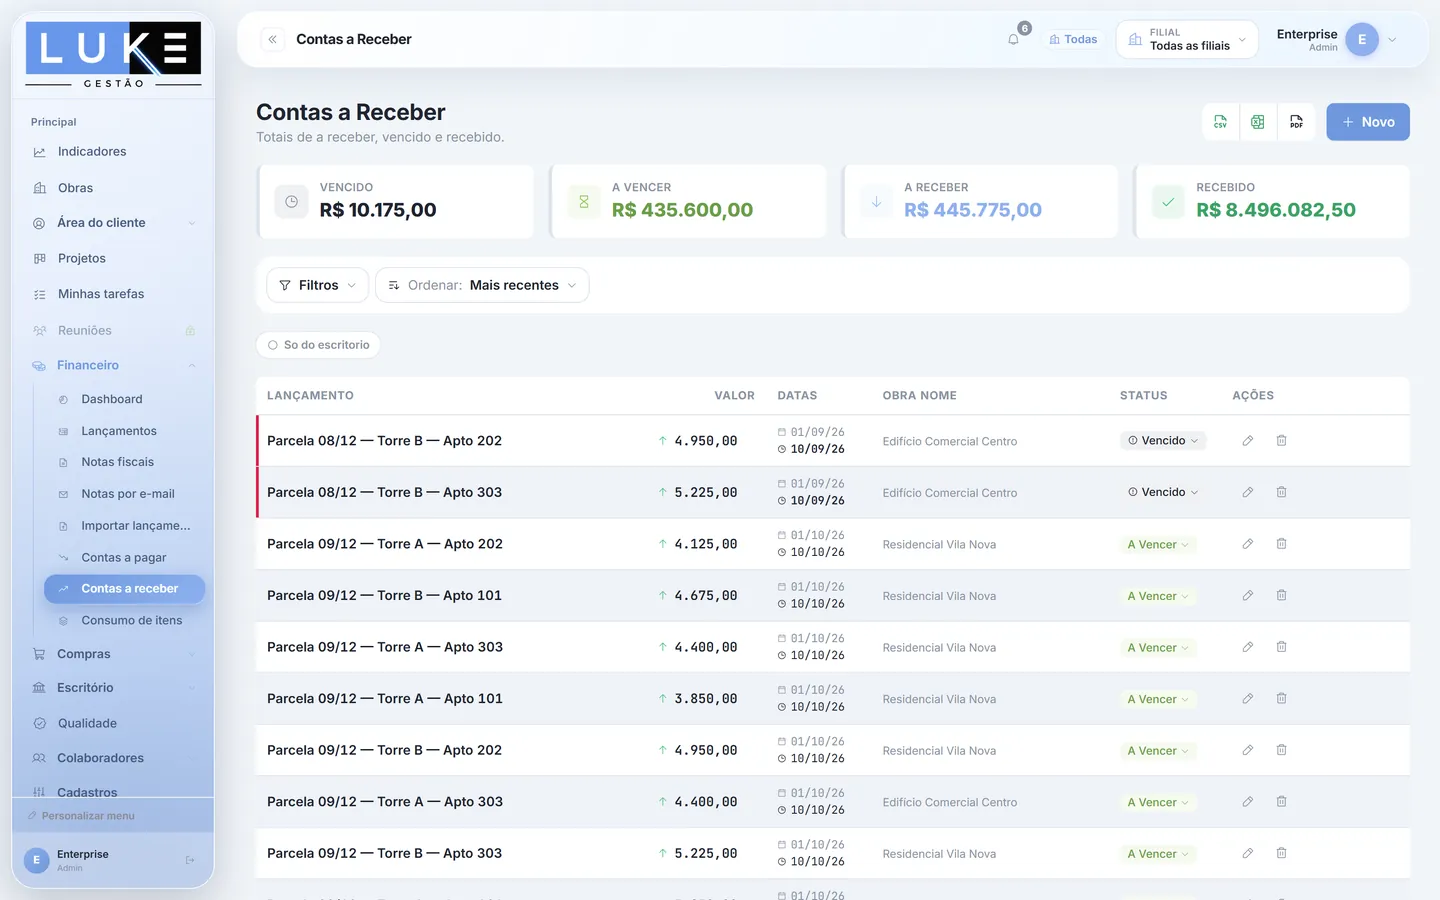Screen dimensions: 1440x900
Task: Toggle the Todas notifications filter
Action: click(x=1073, y=40)
